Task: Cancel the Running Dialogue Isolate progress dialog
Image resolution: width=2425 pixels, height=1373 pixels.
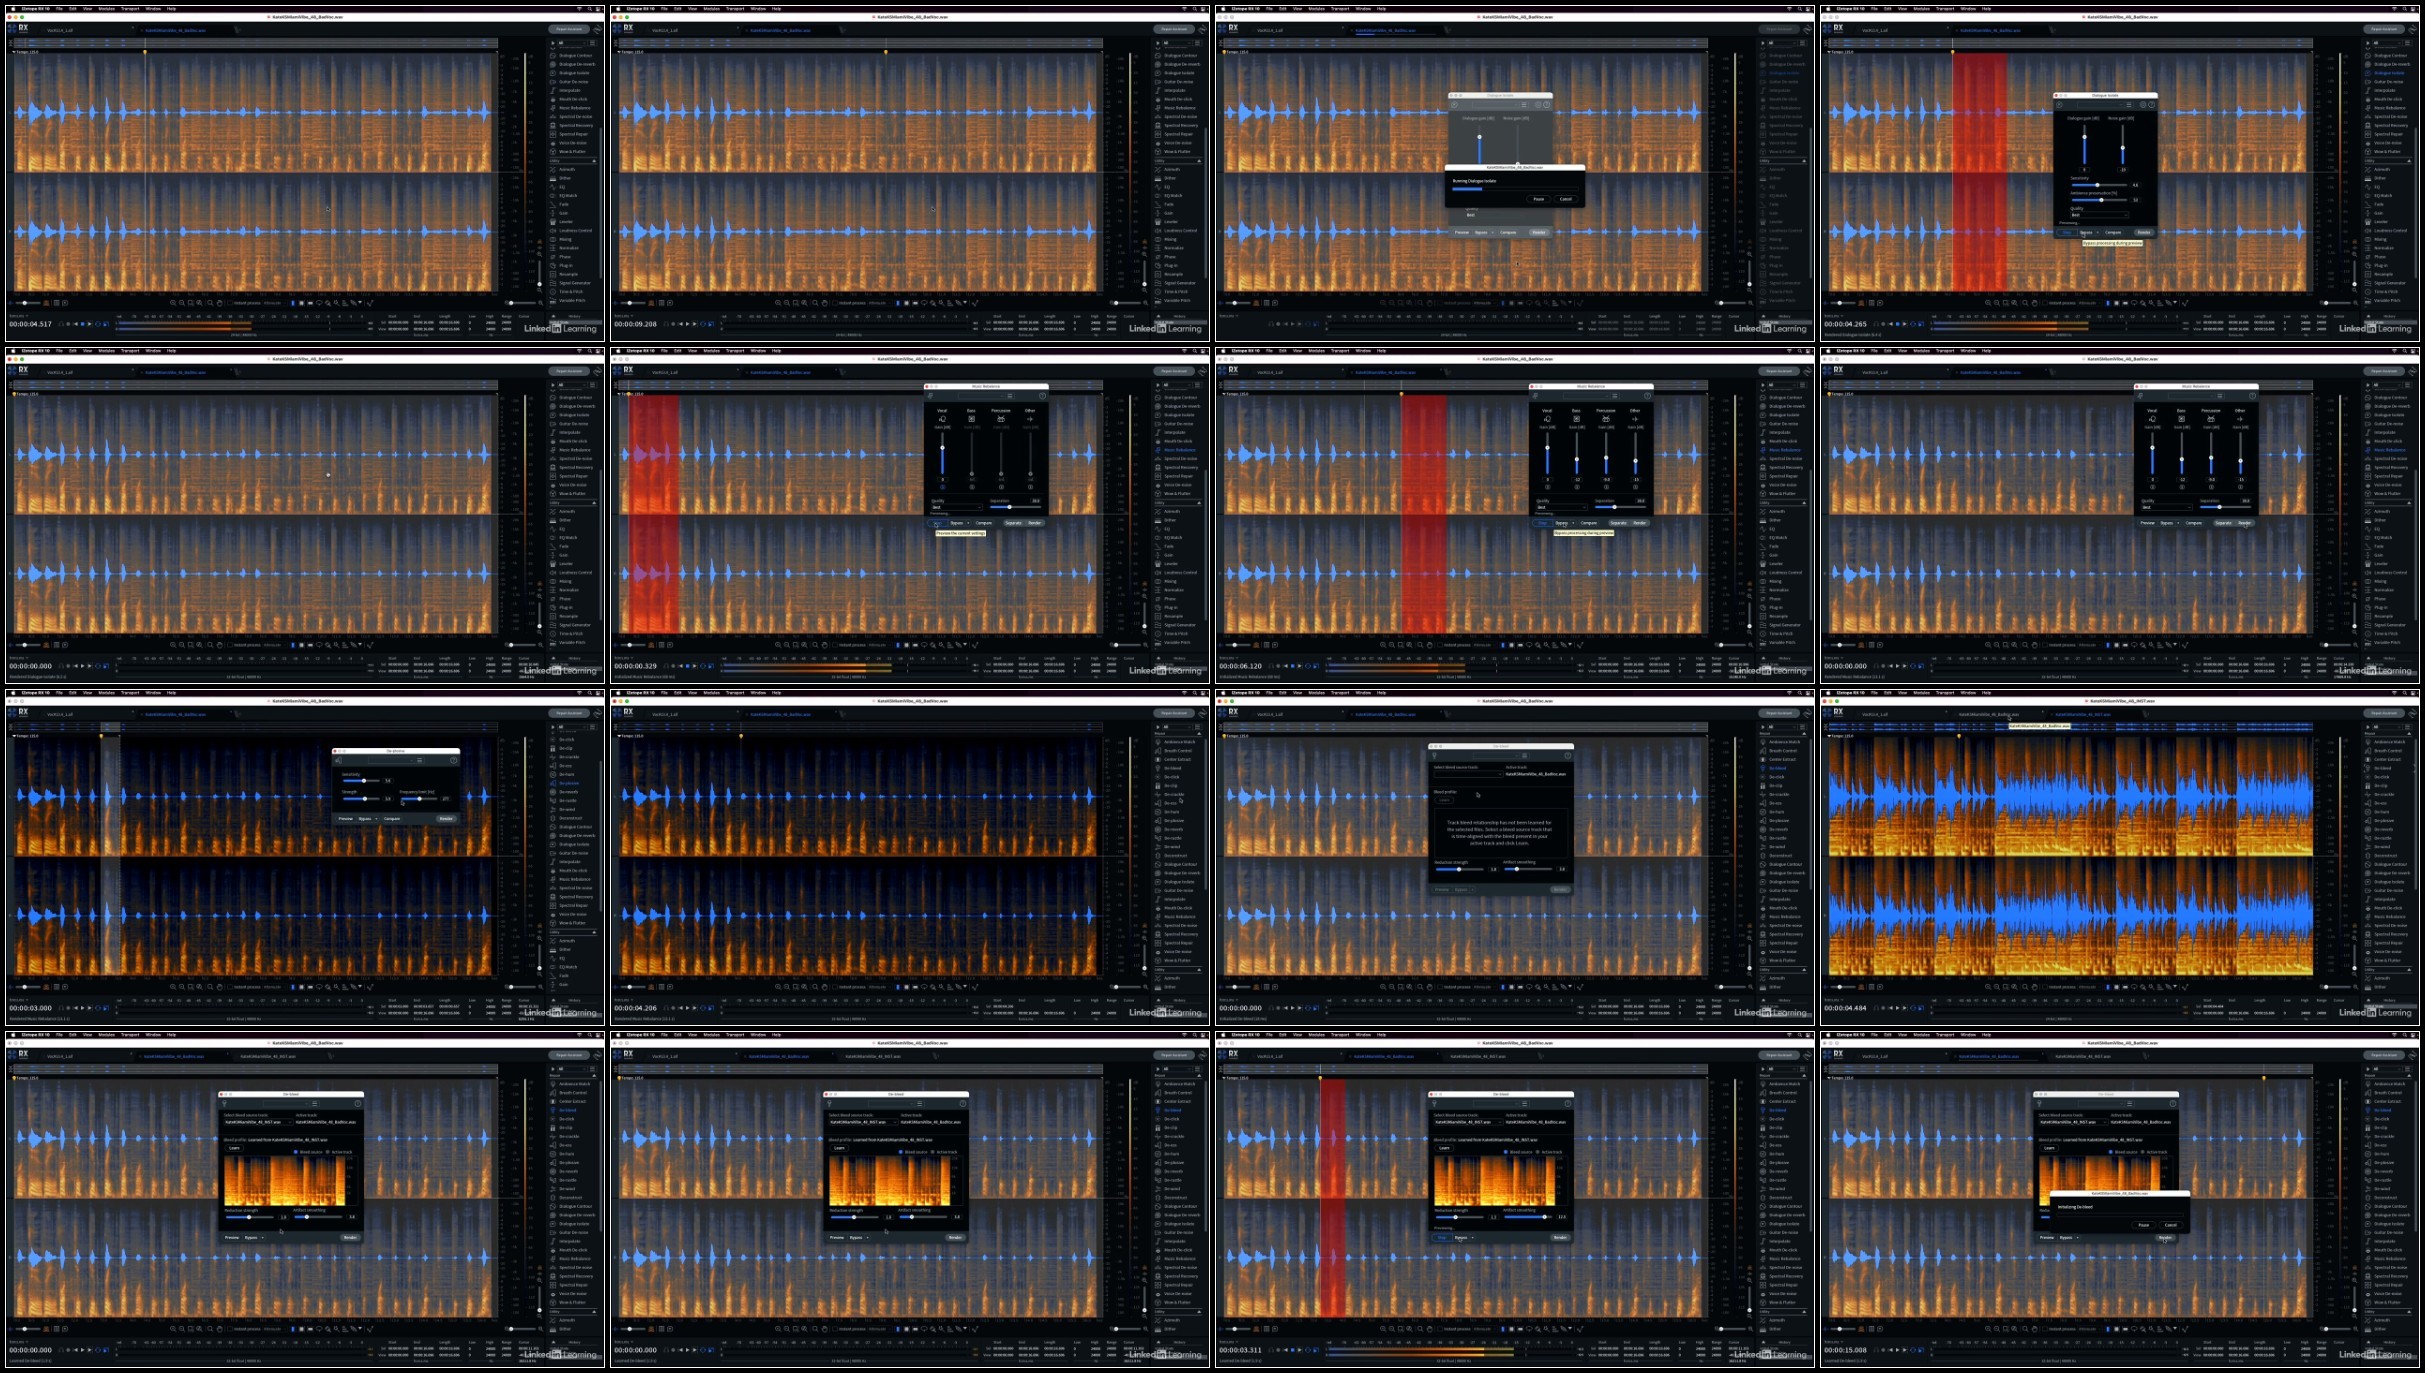Action: point(1565,199)
